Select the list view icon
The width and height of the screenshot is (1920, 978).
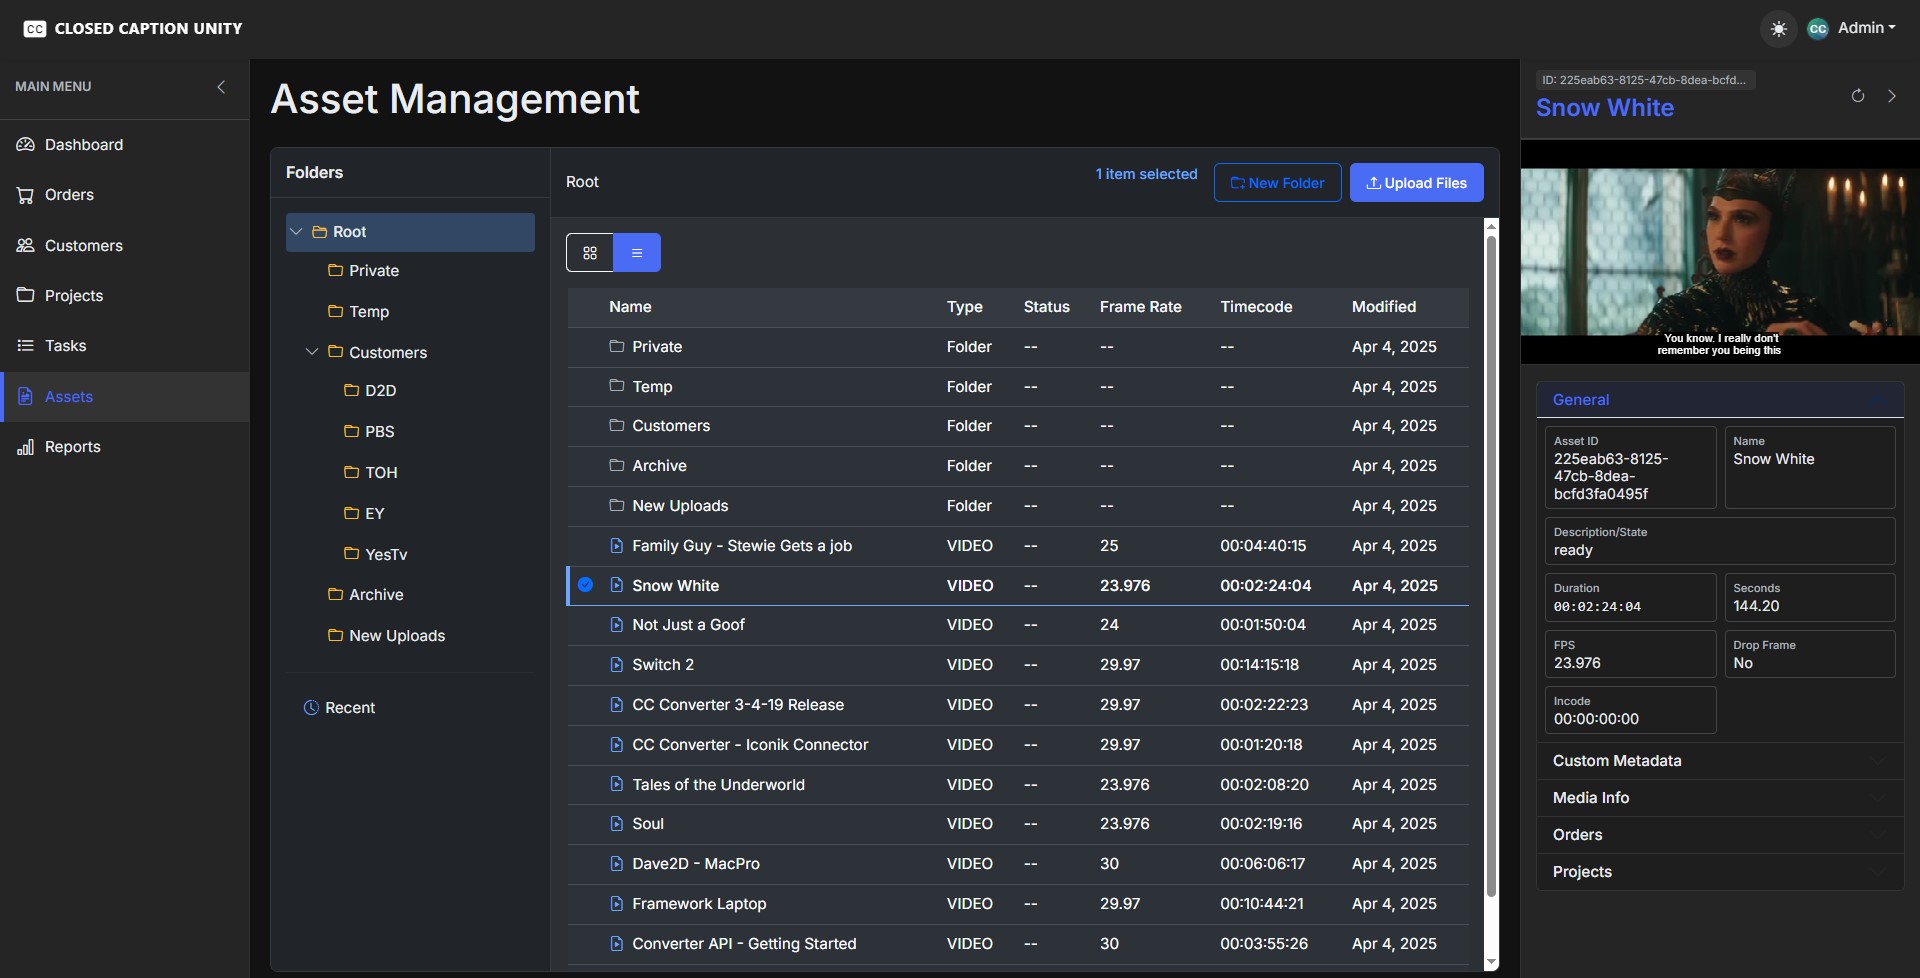(638, 252)
